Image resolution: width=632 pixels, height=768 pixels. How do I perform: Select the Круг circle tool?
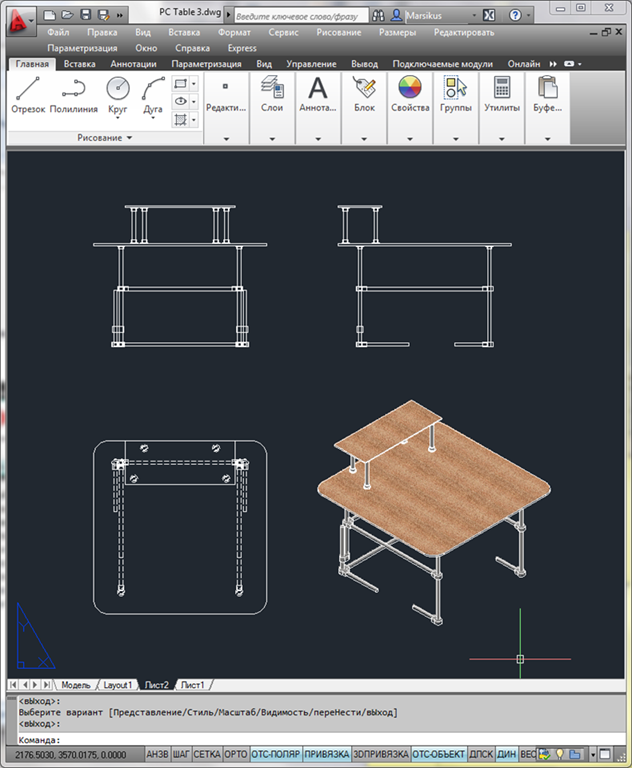point(118,96)
